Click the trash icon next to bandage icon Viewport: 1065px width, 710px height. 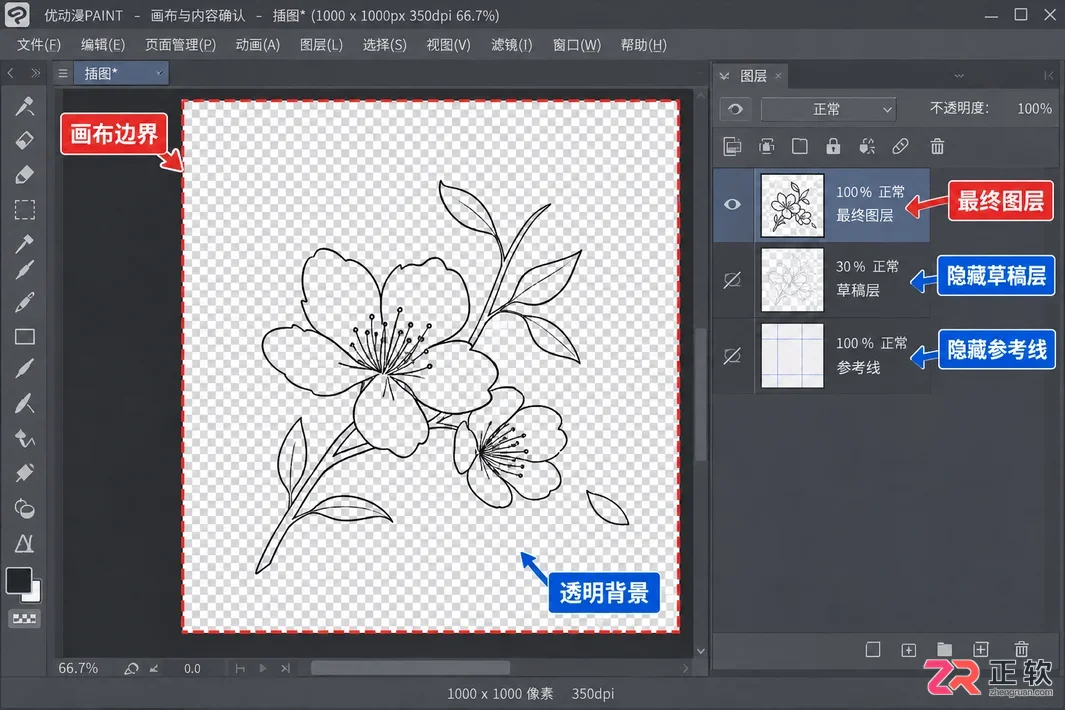(x=937, y=146)
